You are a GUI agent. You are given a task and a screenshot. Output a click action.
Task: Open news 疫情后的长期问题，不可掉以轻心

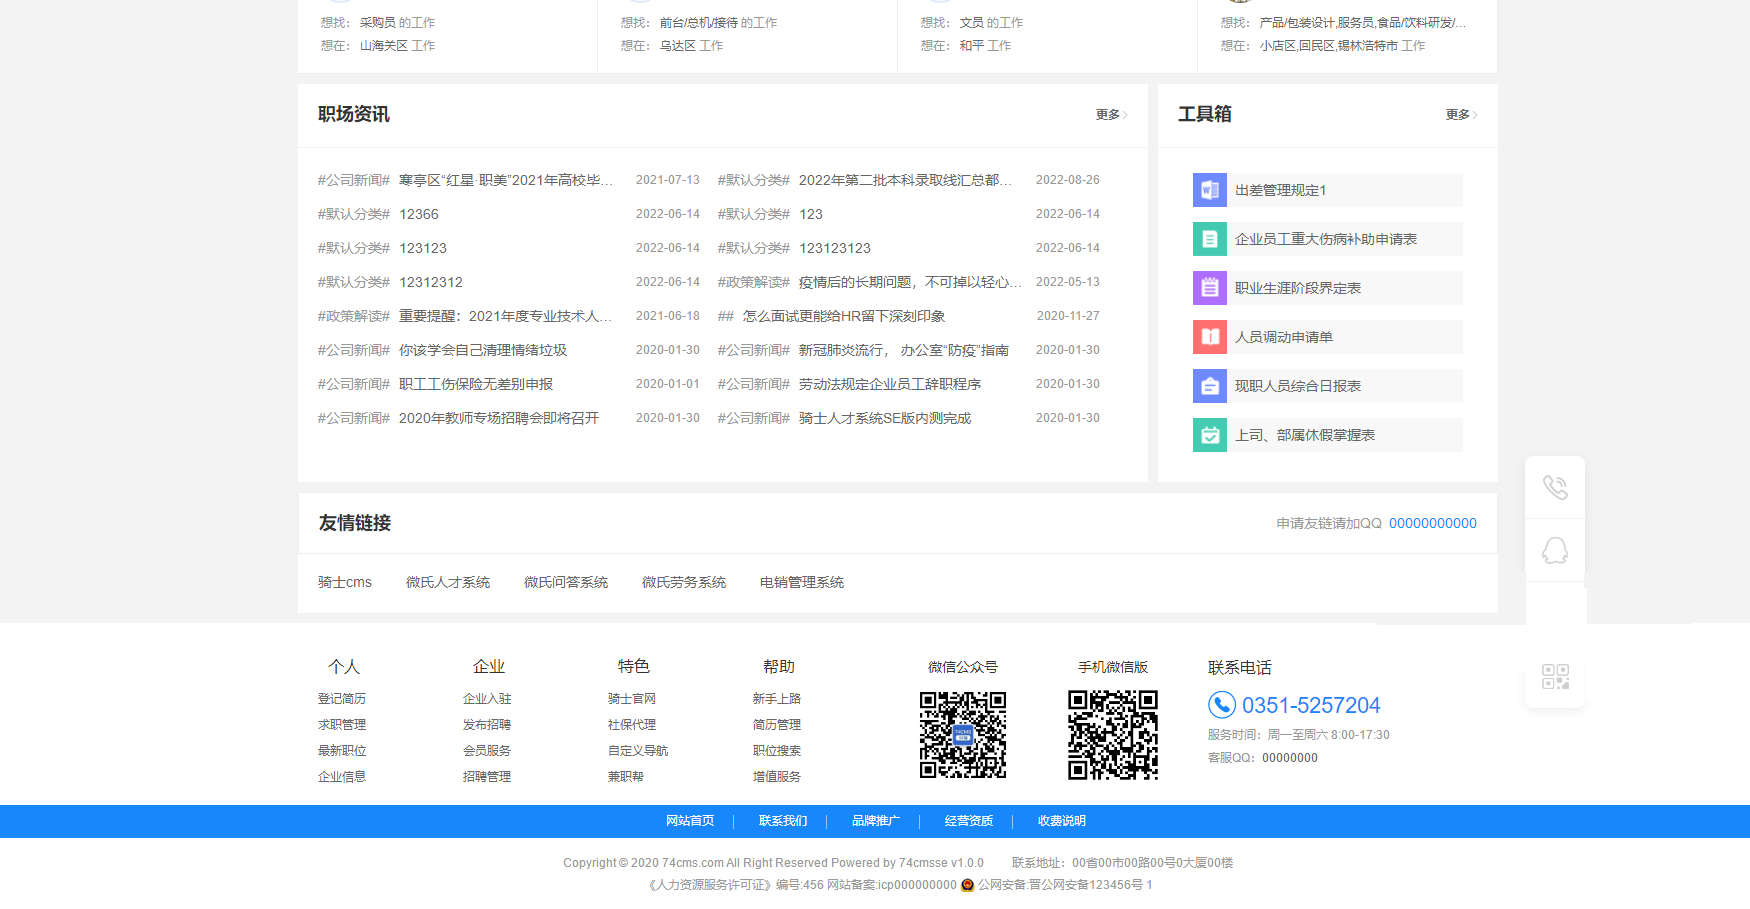(911, 282)
